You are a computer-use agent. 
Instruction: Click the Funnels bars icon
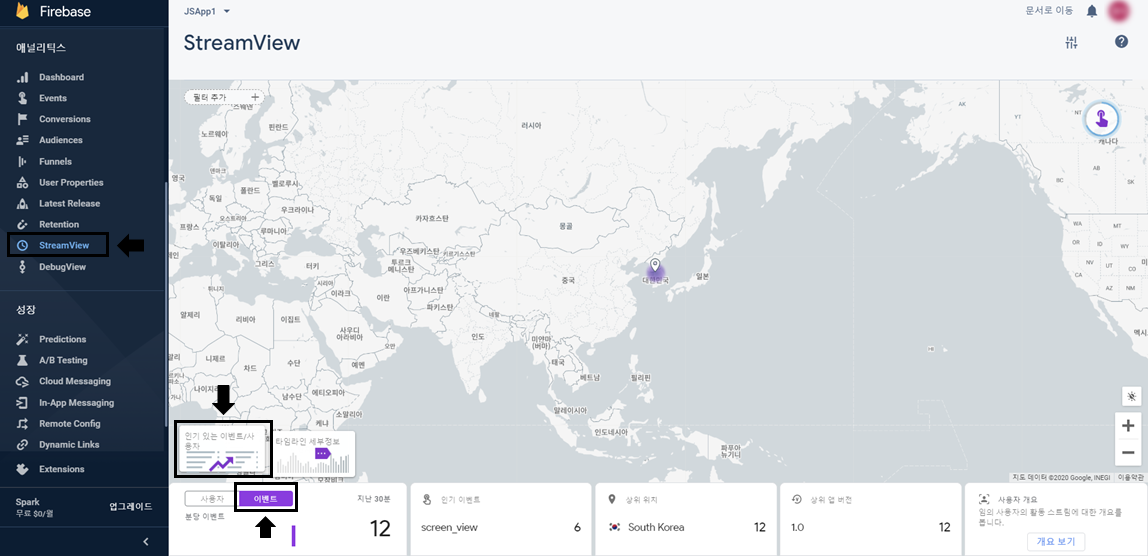(x=23, y=161)
